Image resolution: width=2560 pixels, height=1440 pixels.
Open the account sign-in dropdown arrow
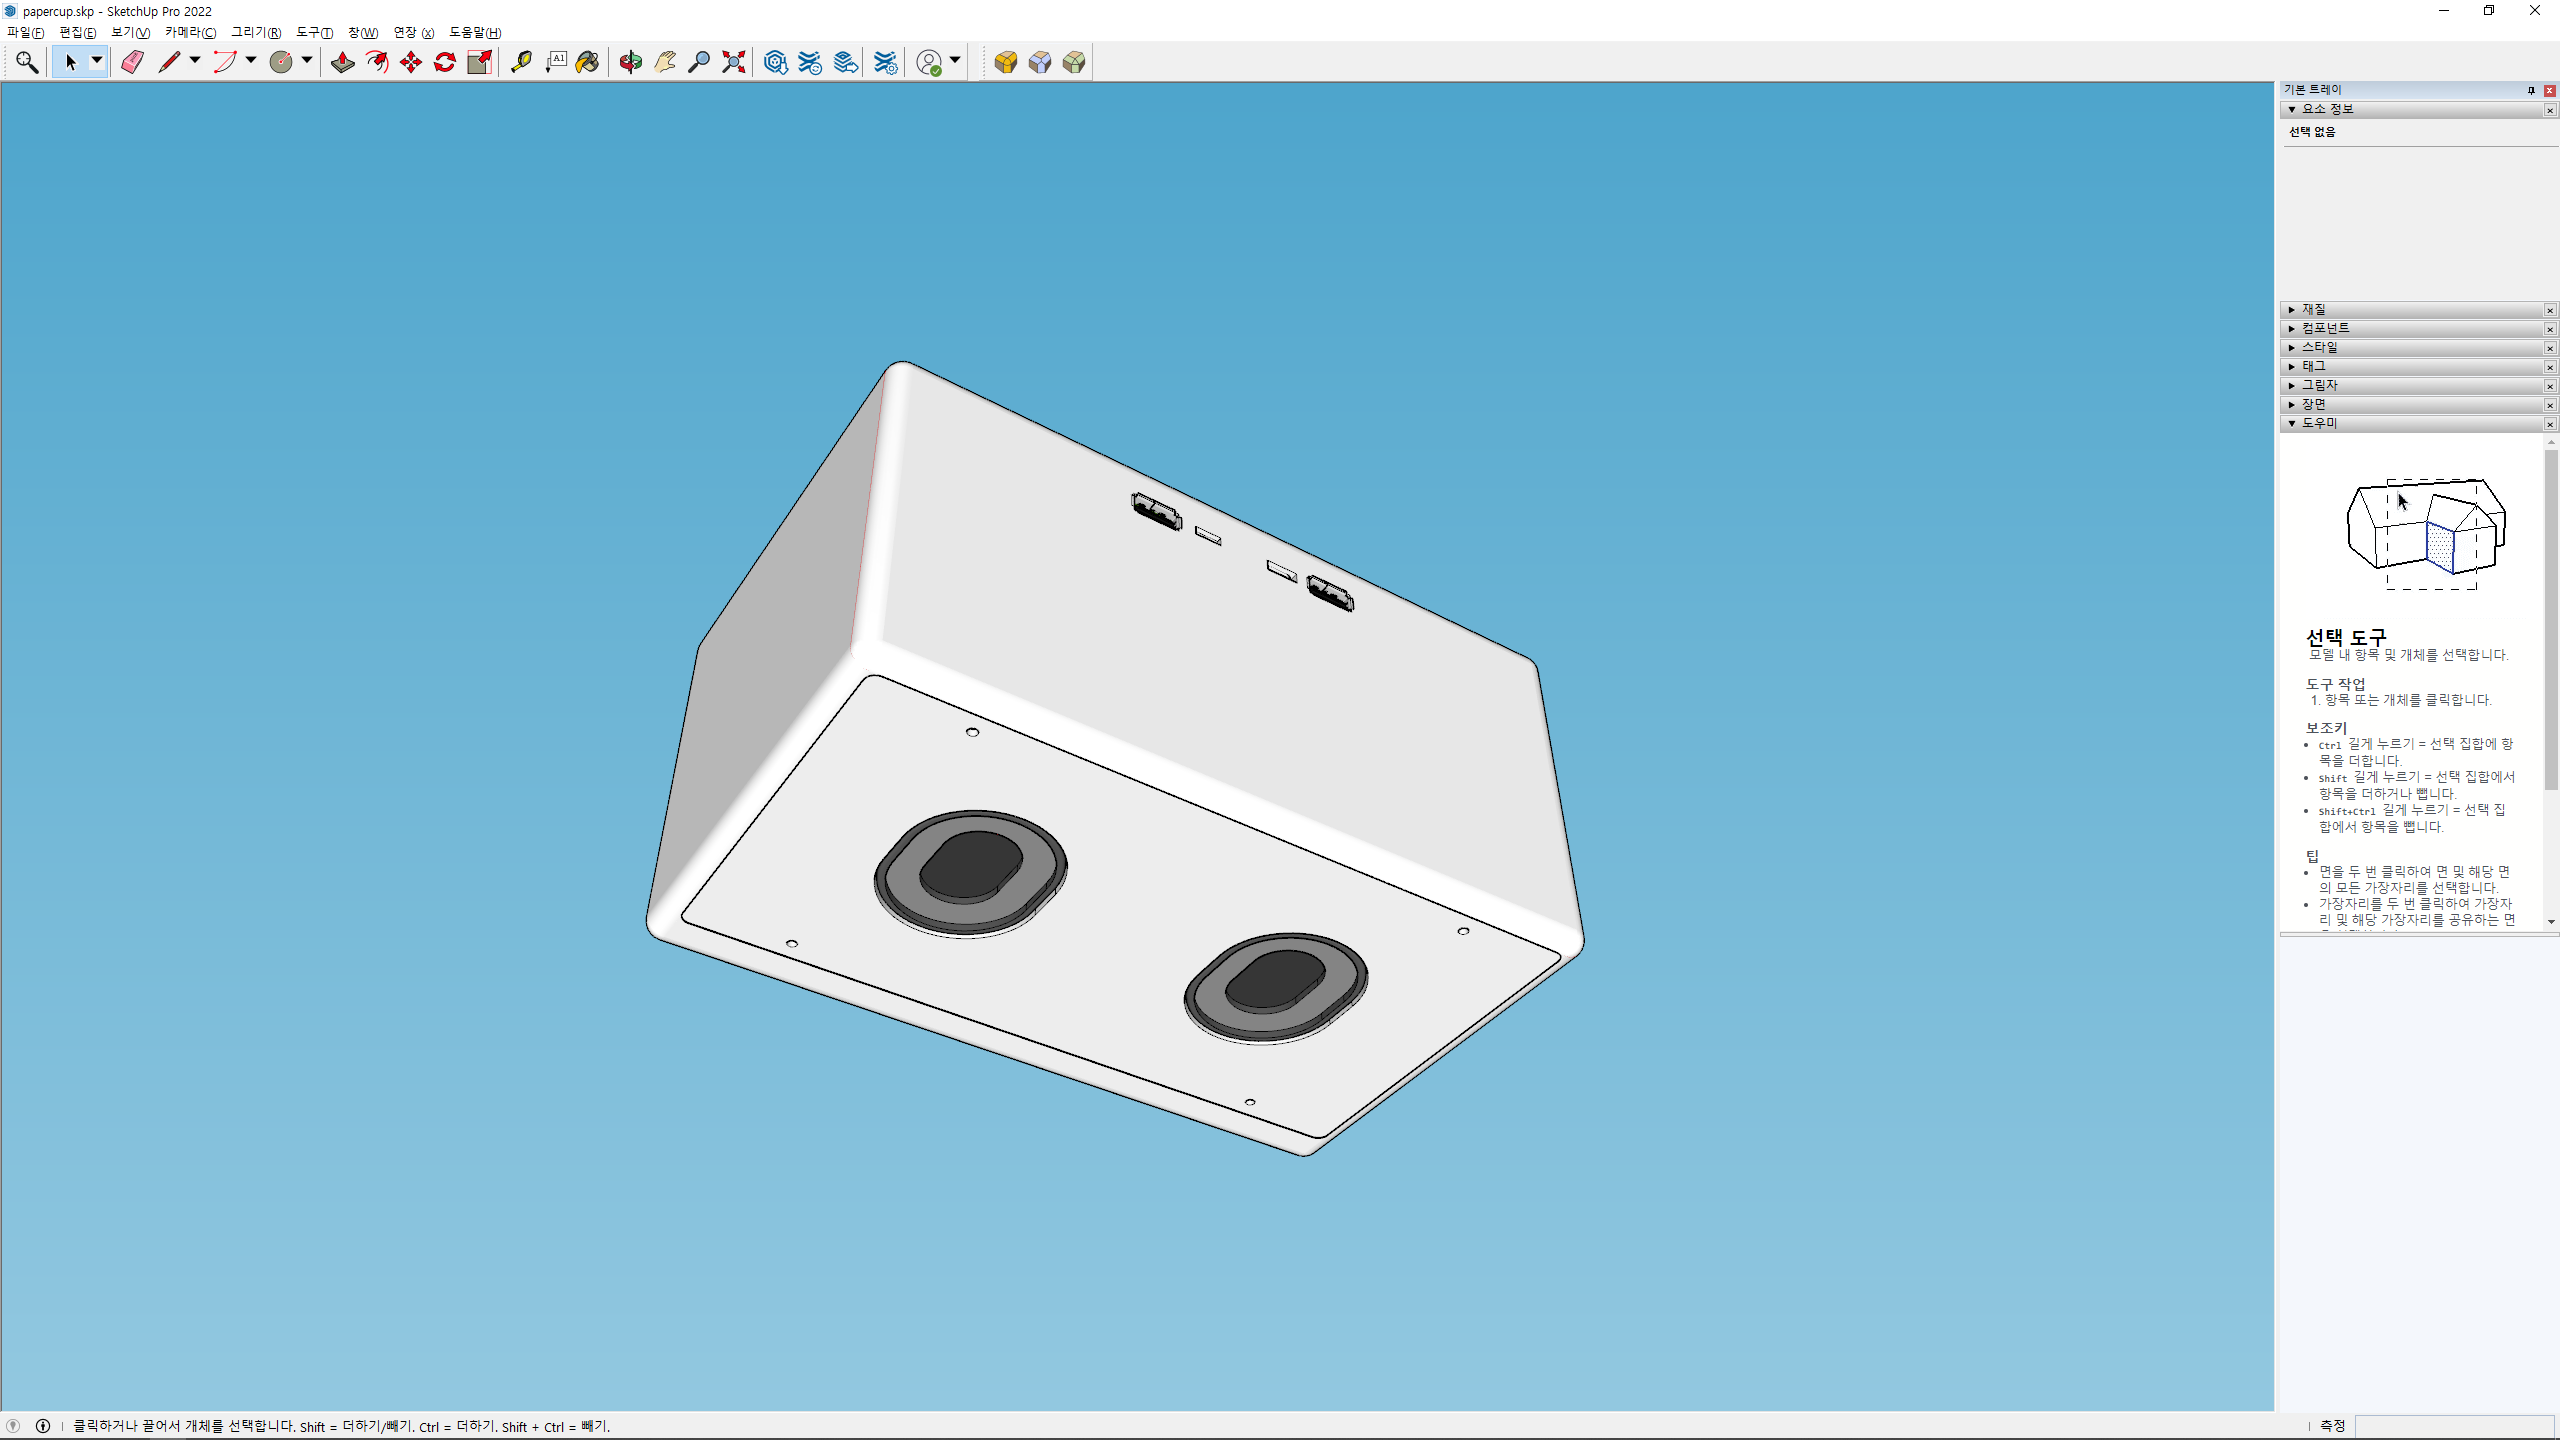coord(955,61)
